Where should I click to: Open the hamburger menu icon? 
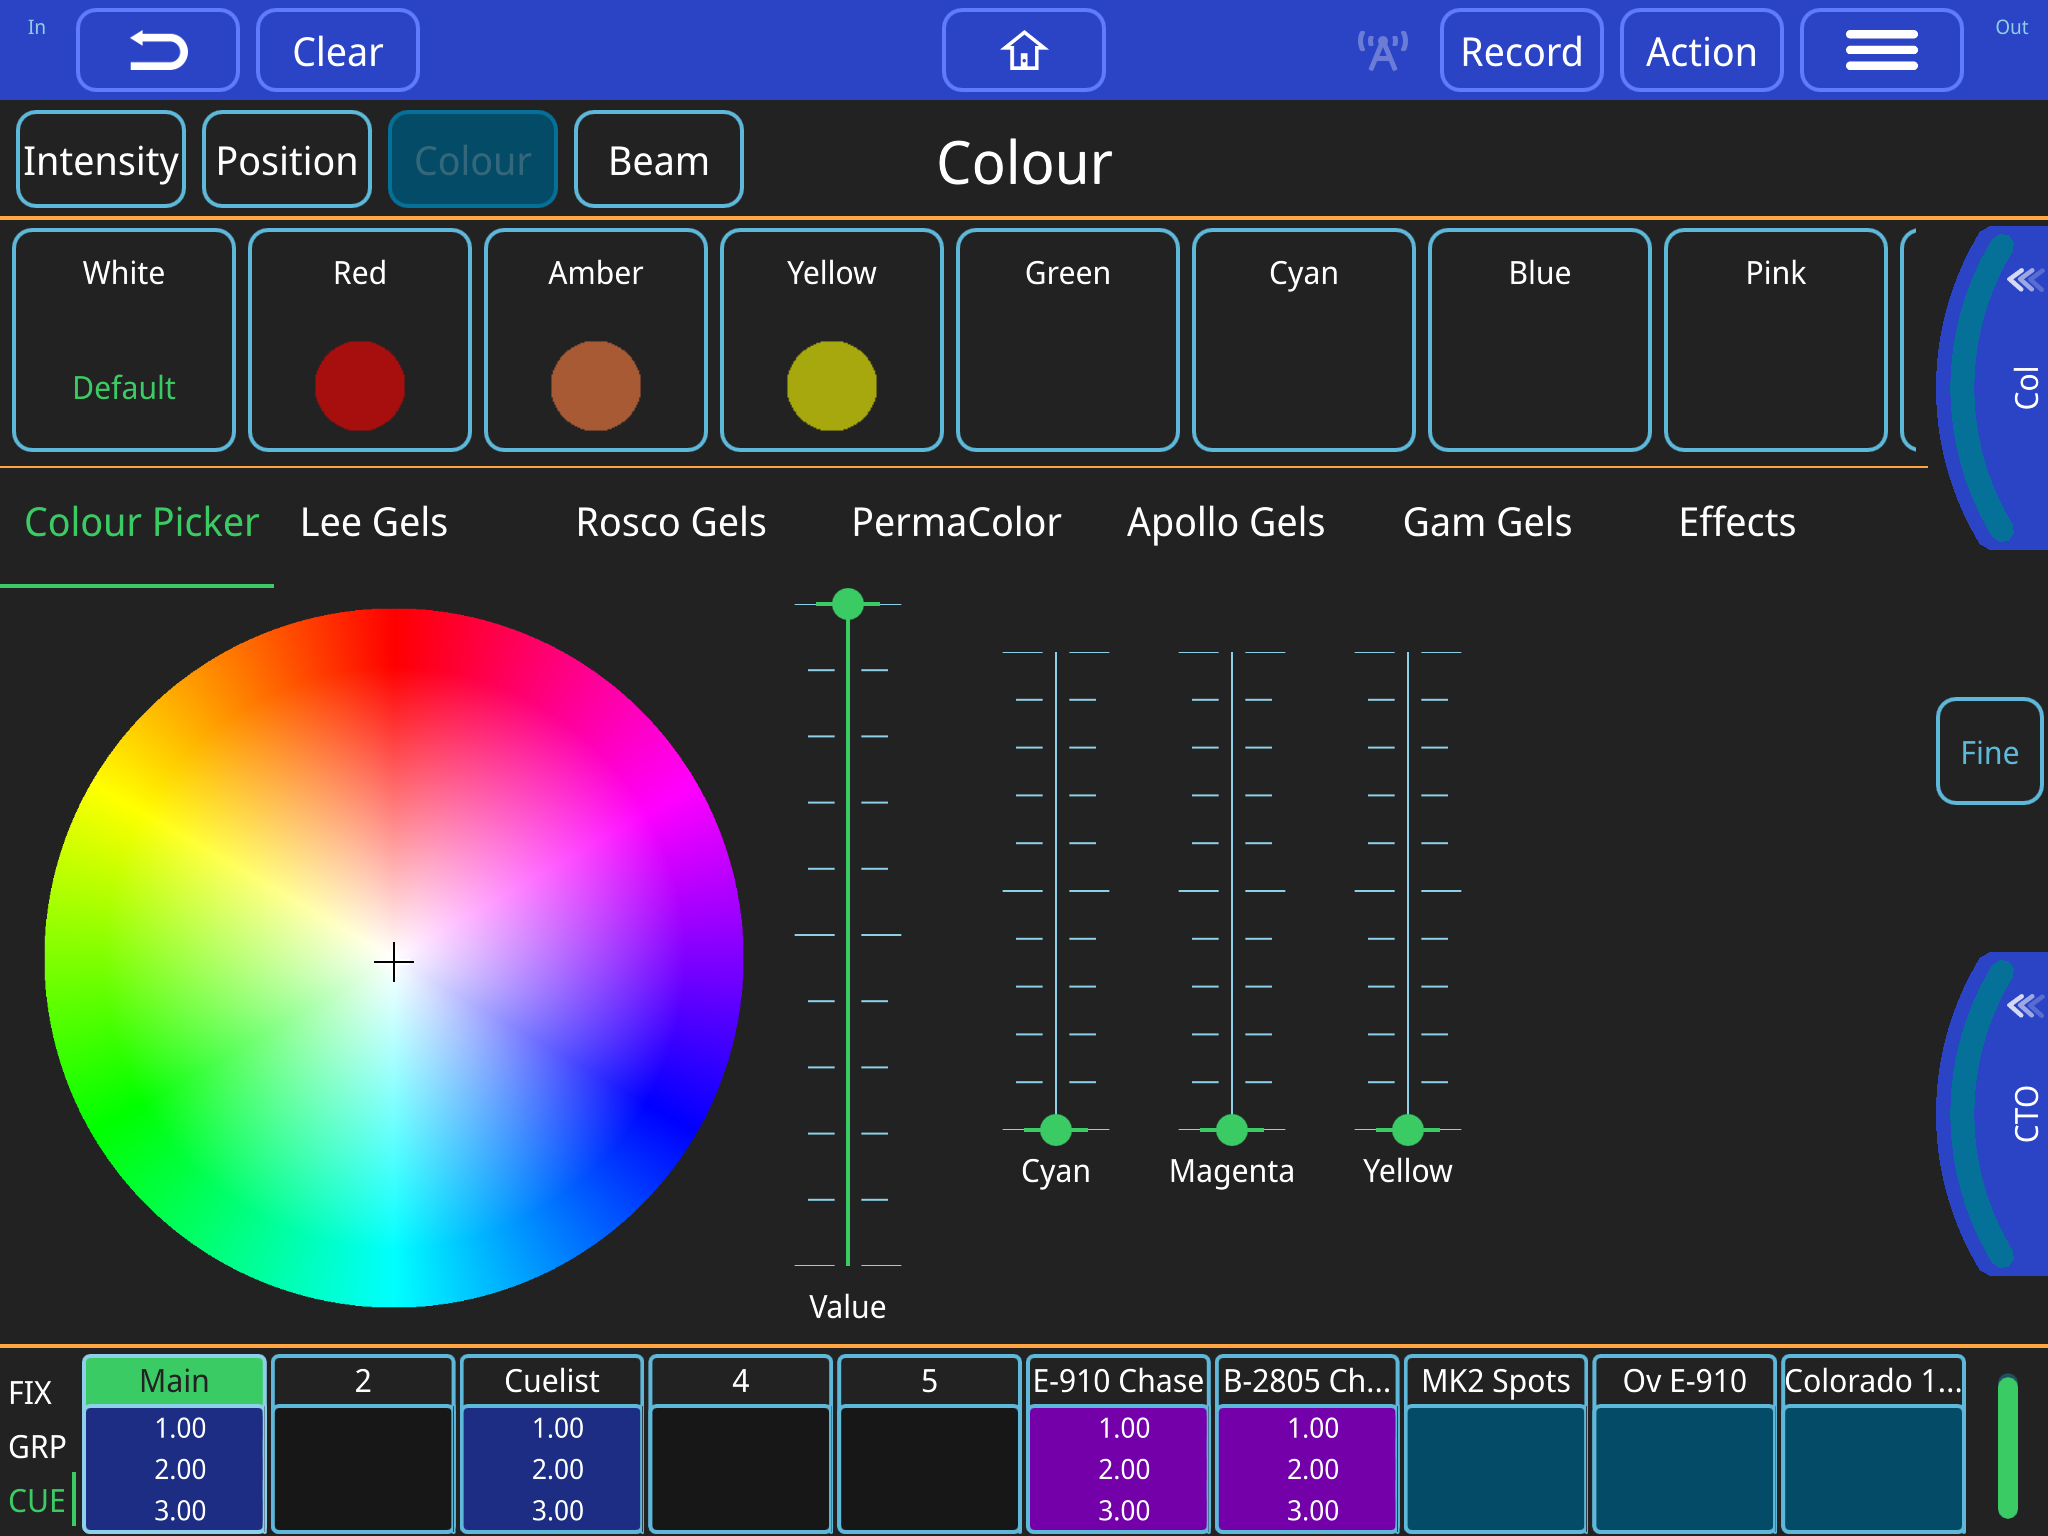pyautogui.click(x=1881, y=50)
